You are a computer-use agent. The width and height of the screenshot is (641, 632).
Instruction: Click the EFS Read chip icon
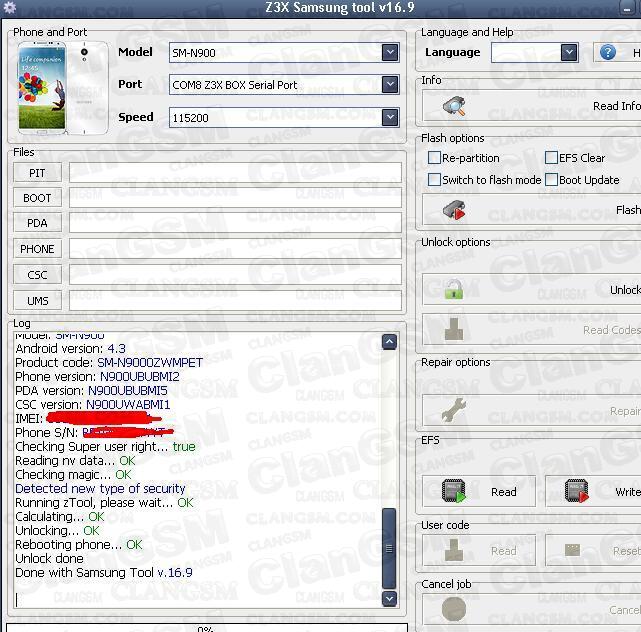pos(454,491)
